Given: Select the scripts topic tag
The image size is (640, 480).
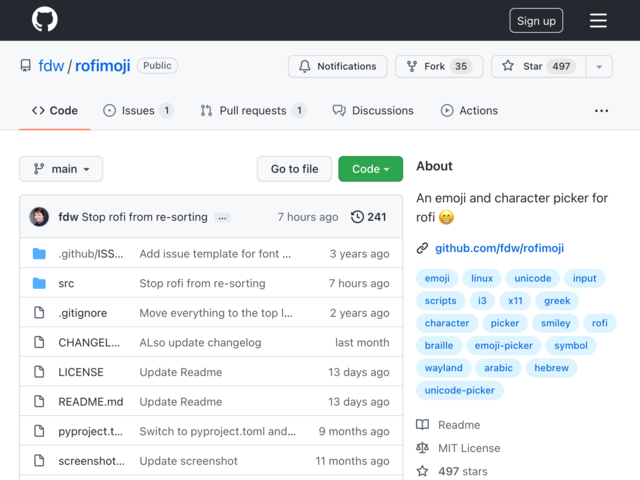Looking at the screenshot, I should pyautogui.click(x=440, y=301).
